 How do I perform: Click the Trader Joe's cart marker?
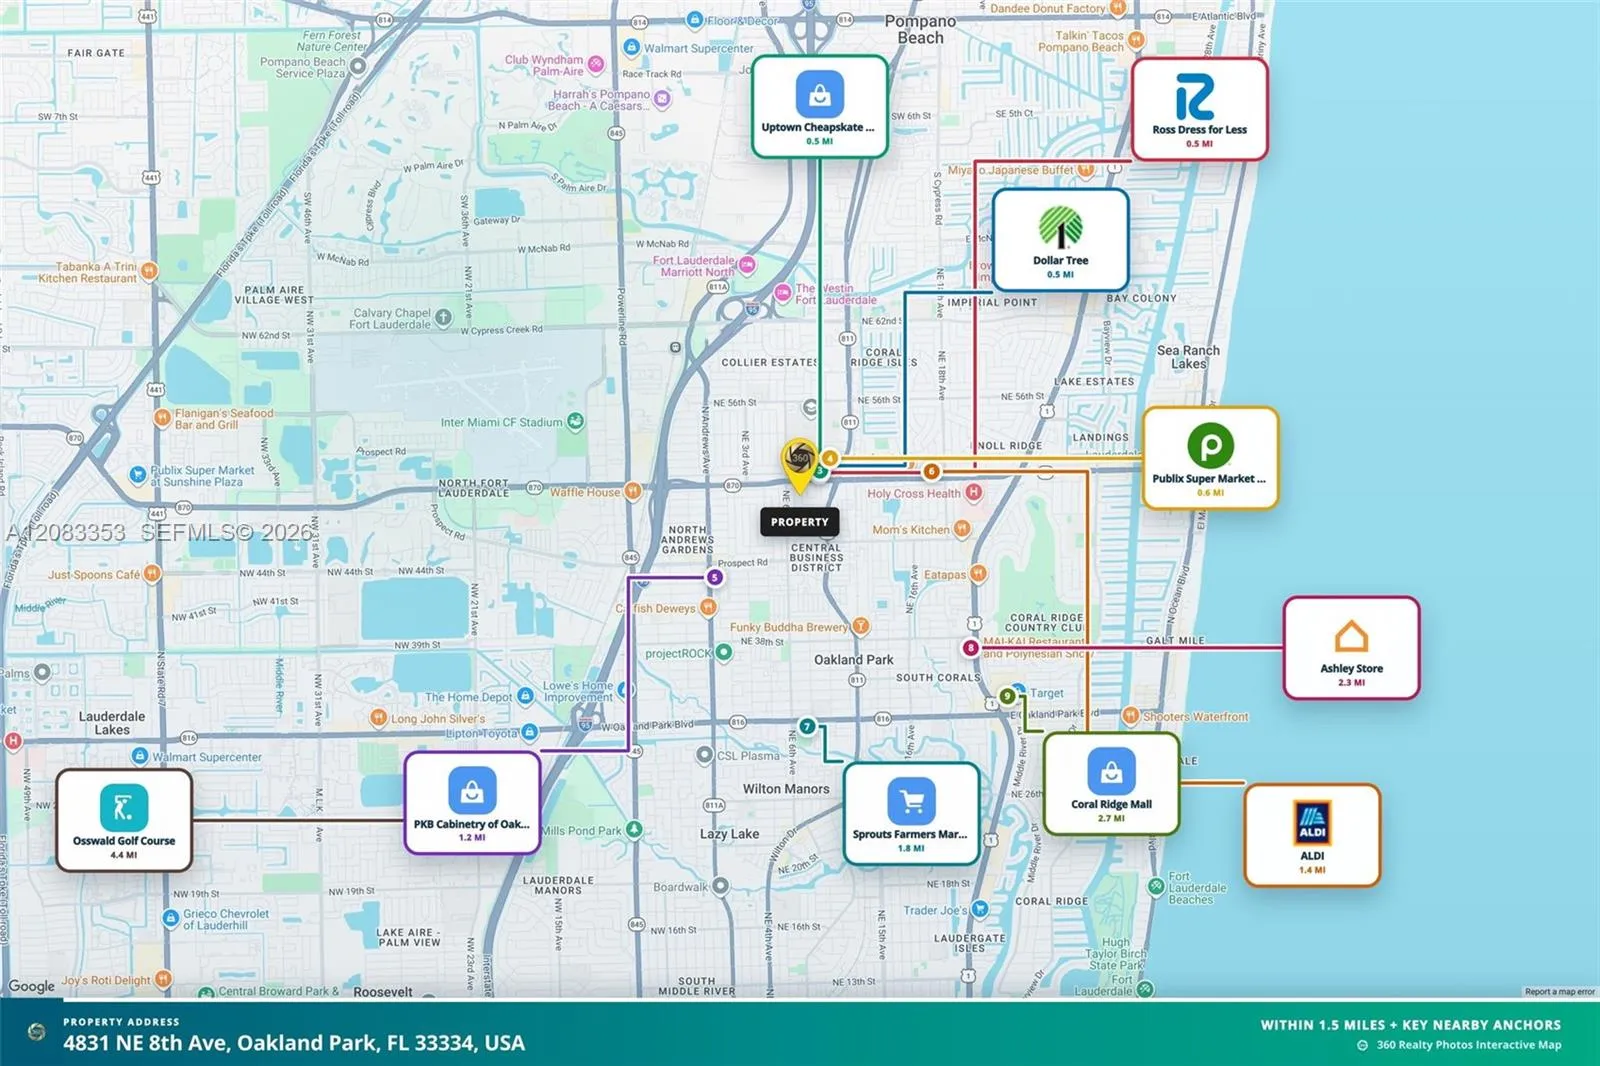pos(980,909)
